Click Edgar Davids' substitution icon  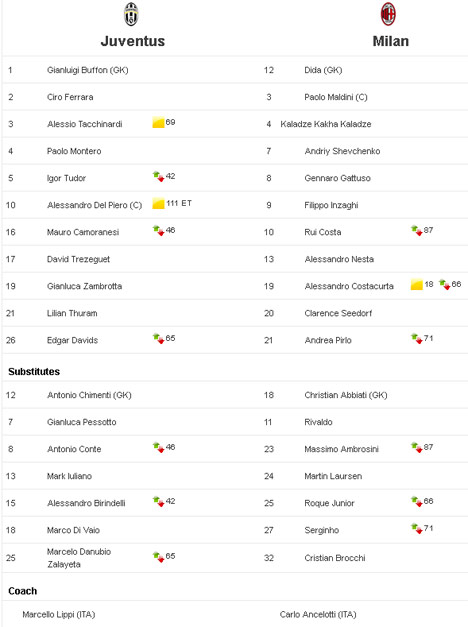pyautogui.click(x=158, y=338)
